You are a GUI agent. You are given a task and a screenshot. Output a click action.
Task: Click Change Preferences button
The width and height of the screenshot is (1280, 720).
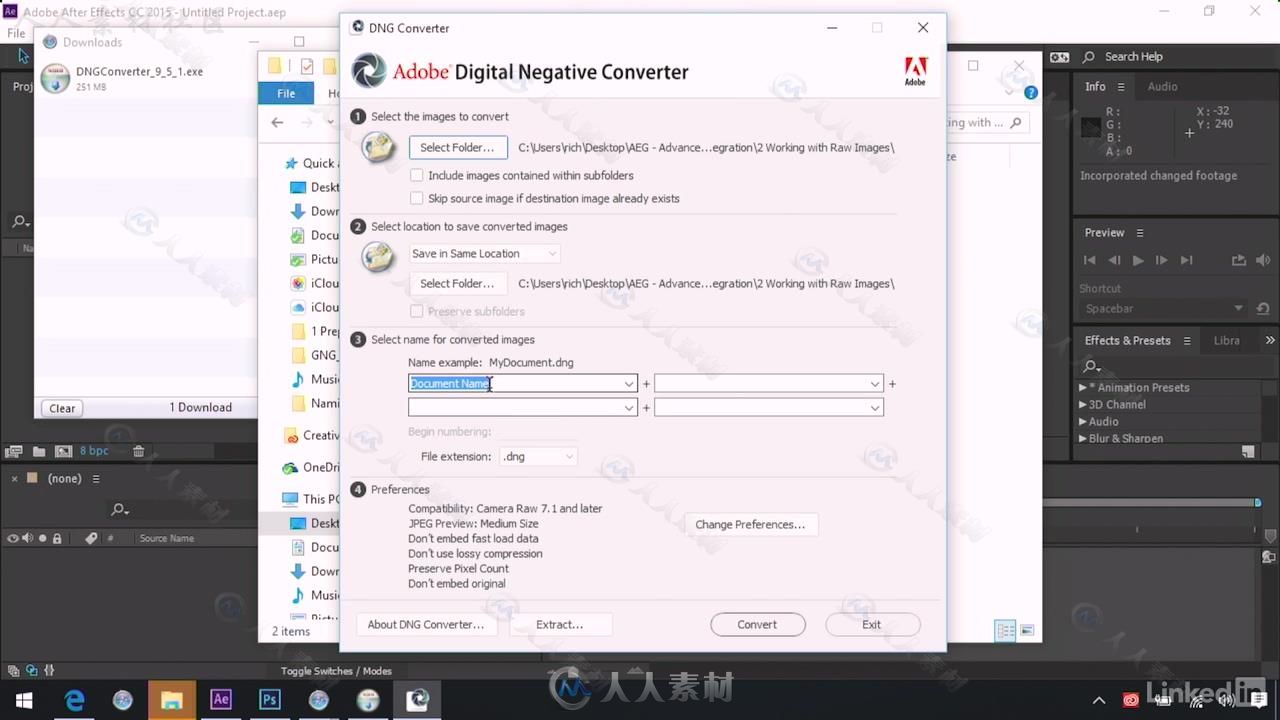(750, 524)
